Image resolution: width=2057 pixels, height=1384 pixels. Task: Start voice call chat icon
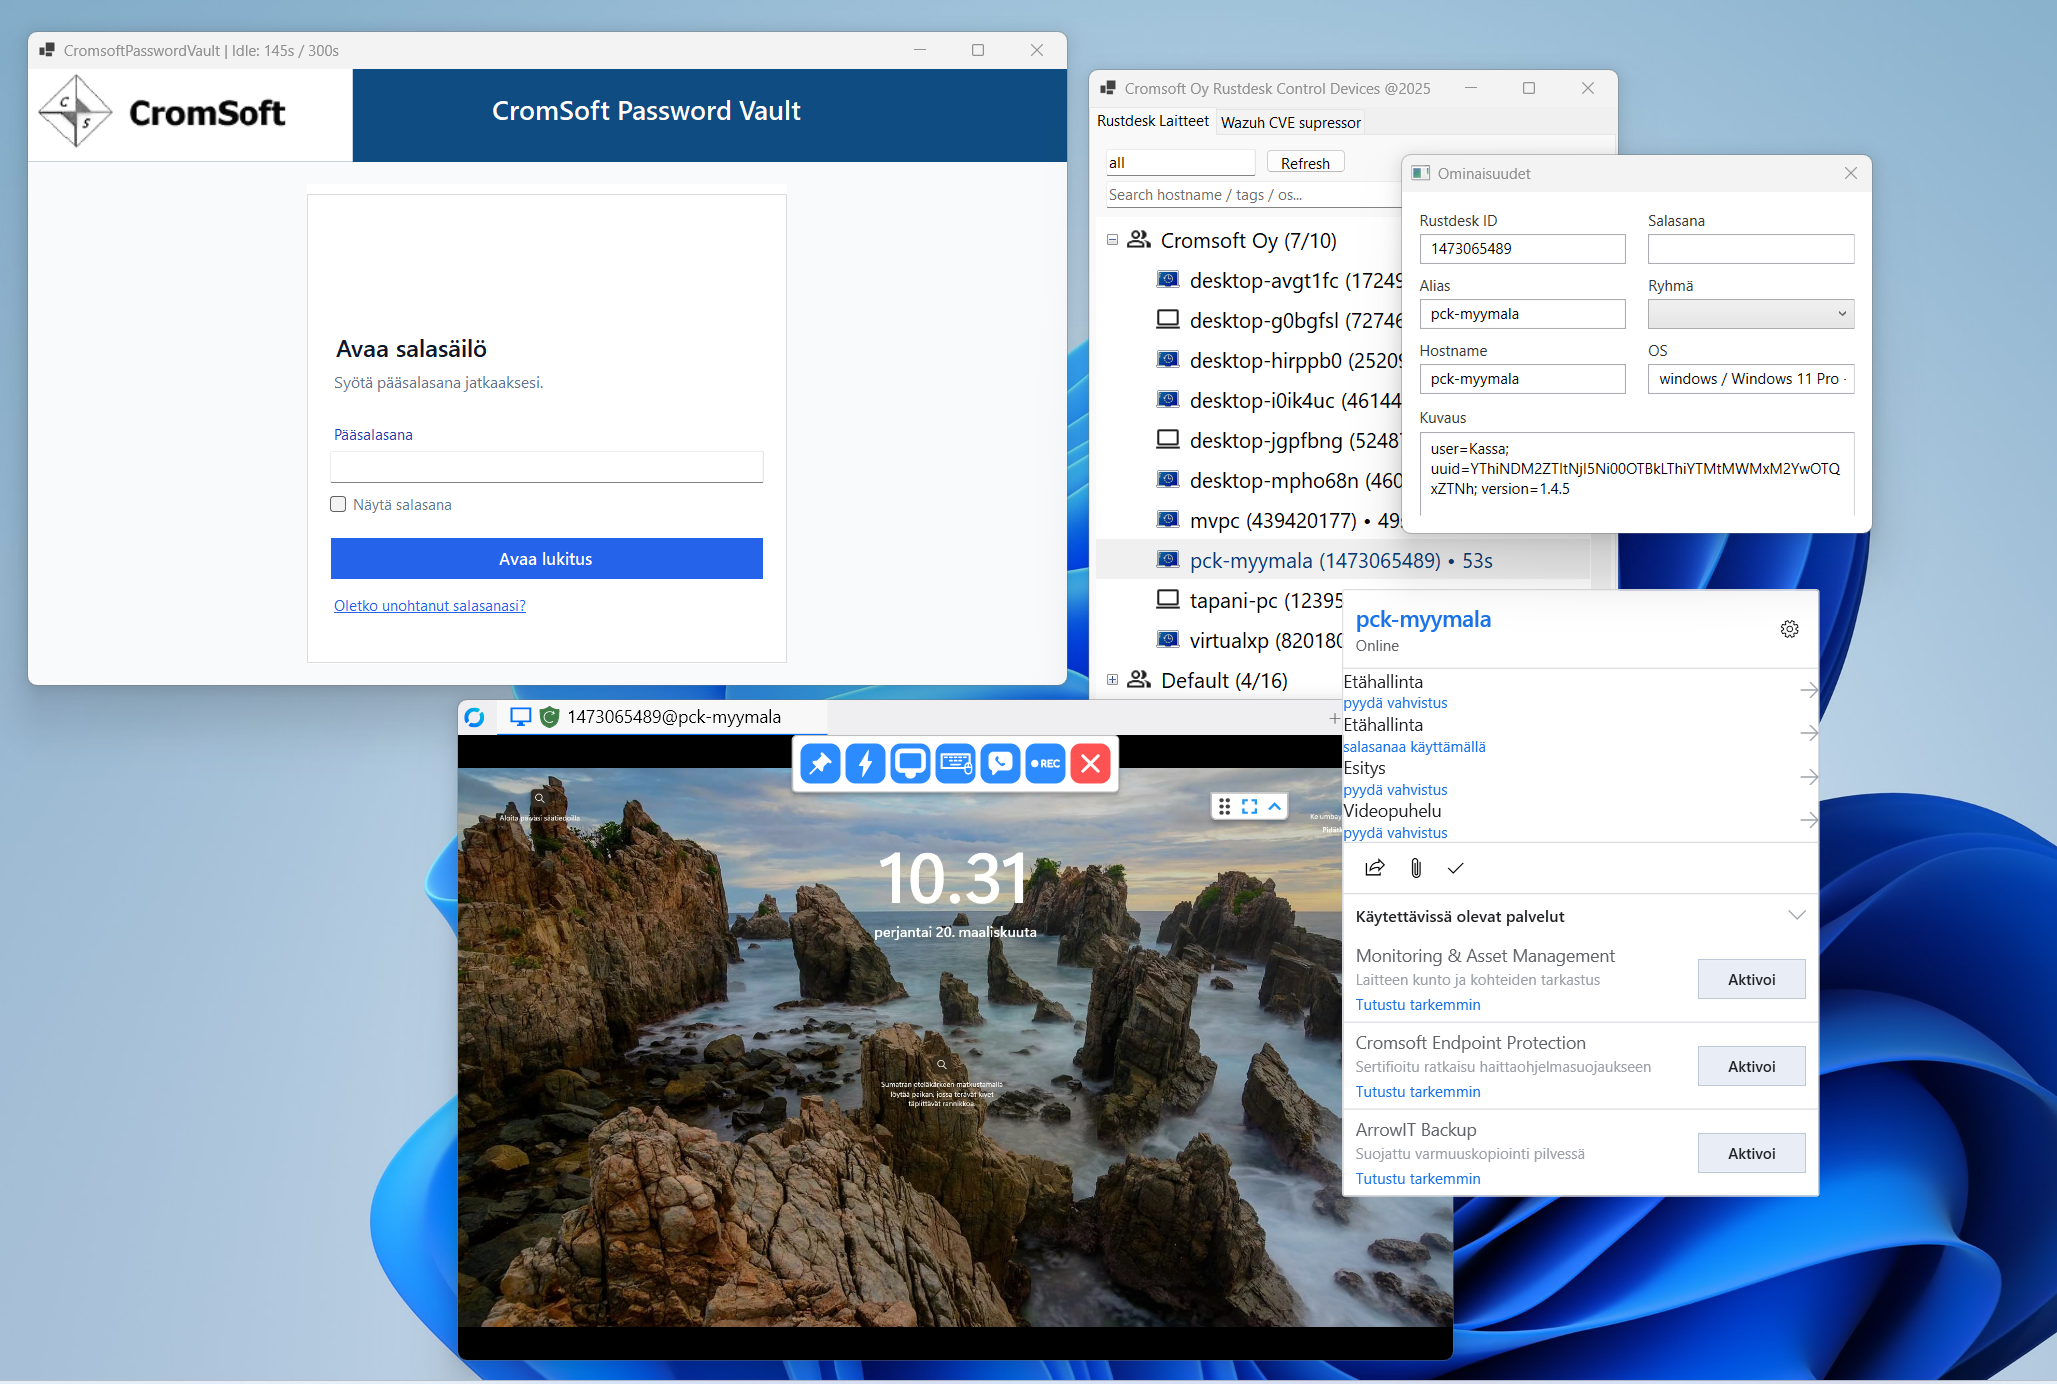tap(1000, 764)
